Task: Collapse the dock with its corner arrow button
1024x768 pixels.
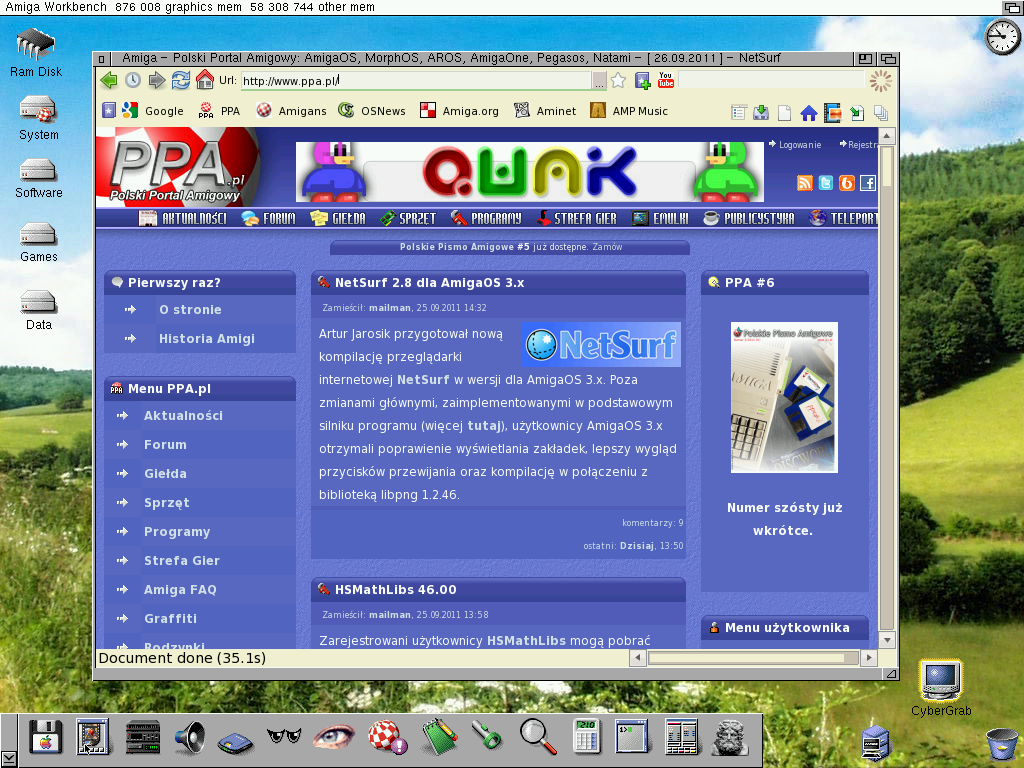Action: tap(9, 760)
